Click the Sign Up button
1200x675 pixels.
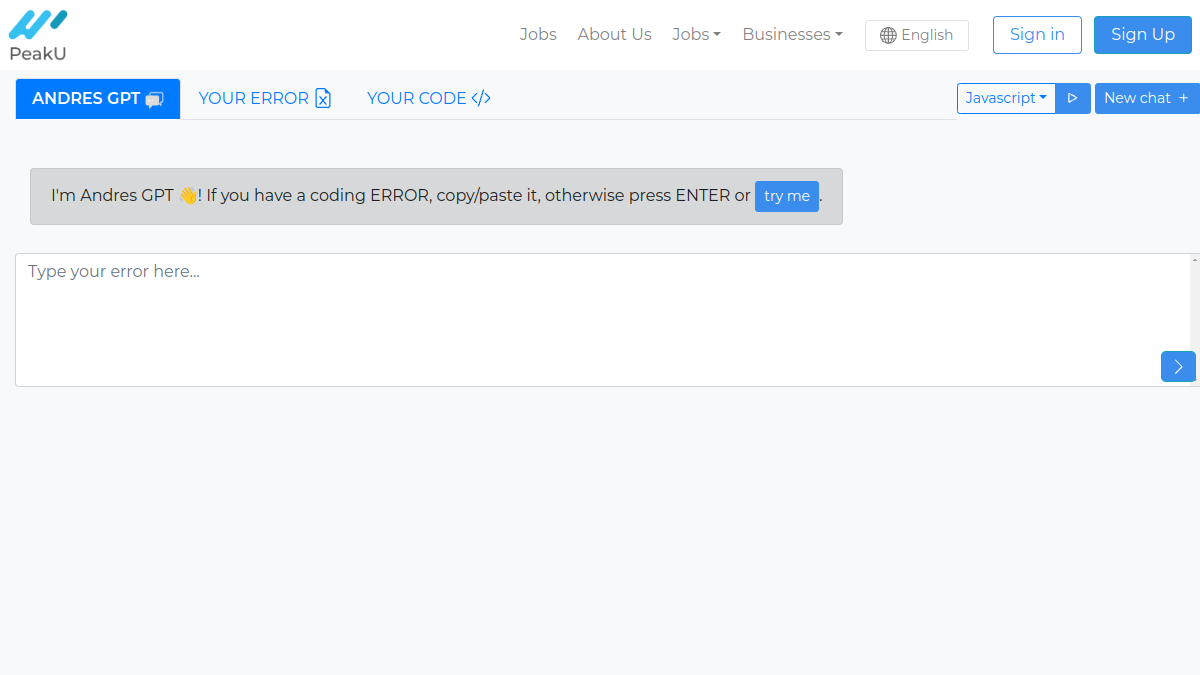(x=1143, y=35)
